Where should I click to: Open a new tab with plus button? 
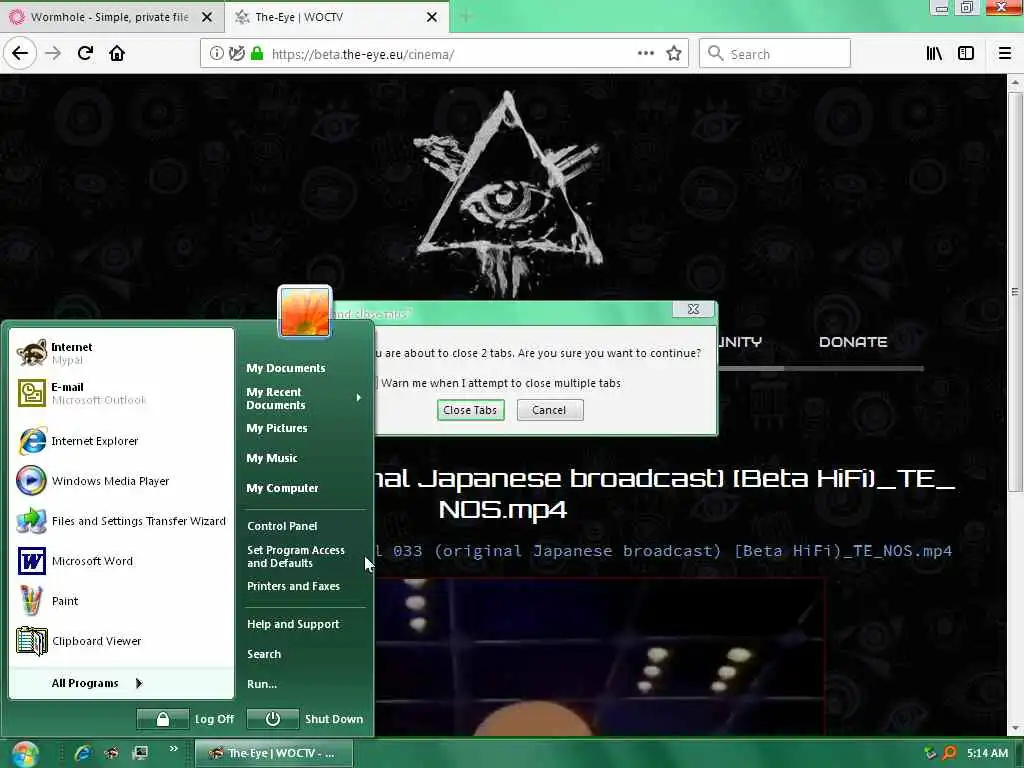466,17
